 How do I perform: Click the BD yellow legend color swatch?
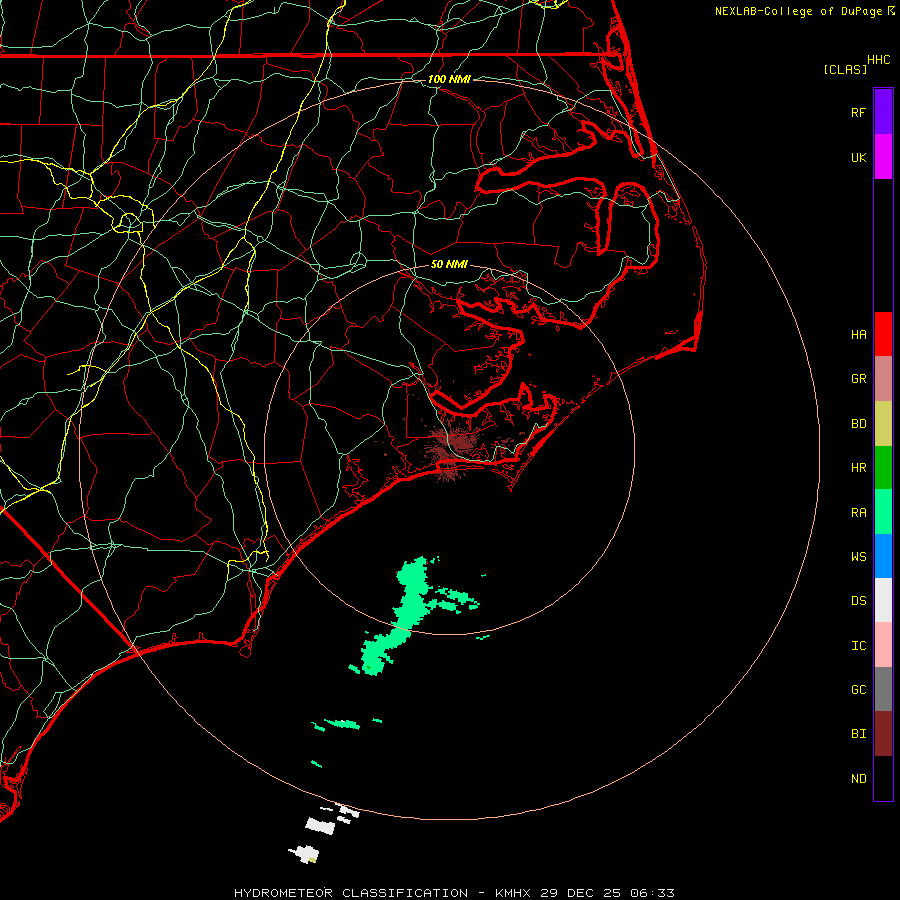(883, 423)
